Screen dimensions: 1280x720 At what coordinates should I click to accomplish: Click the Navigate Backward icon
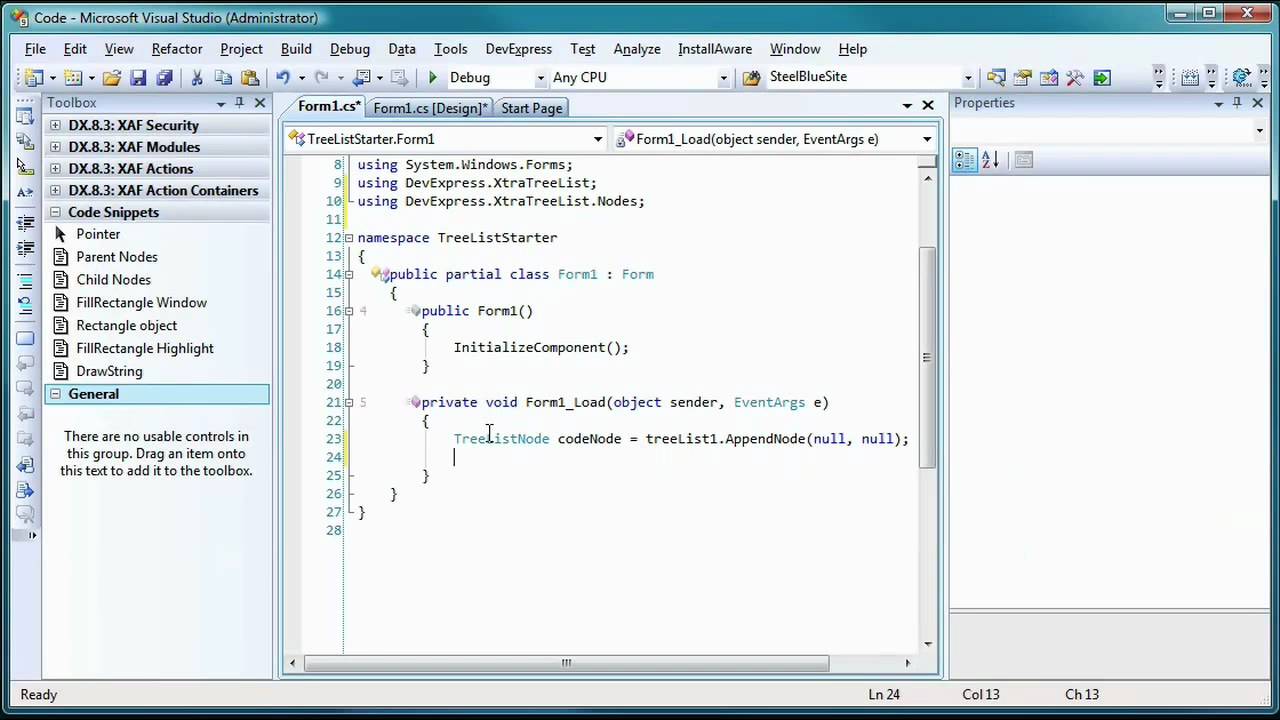coord(361,78)
